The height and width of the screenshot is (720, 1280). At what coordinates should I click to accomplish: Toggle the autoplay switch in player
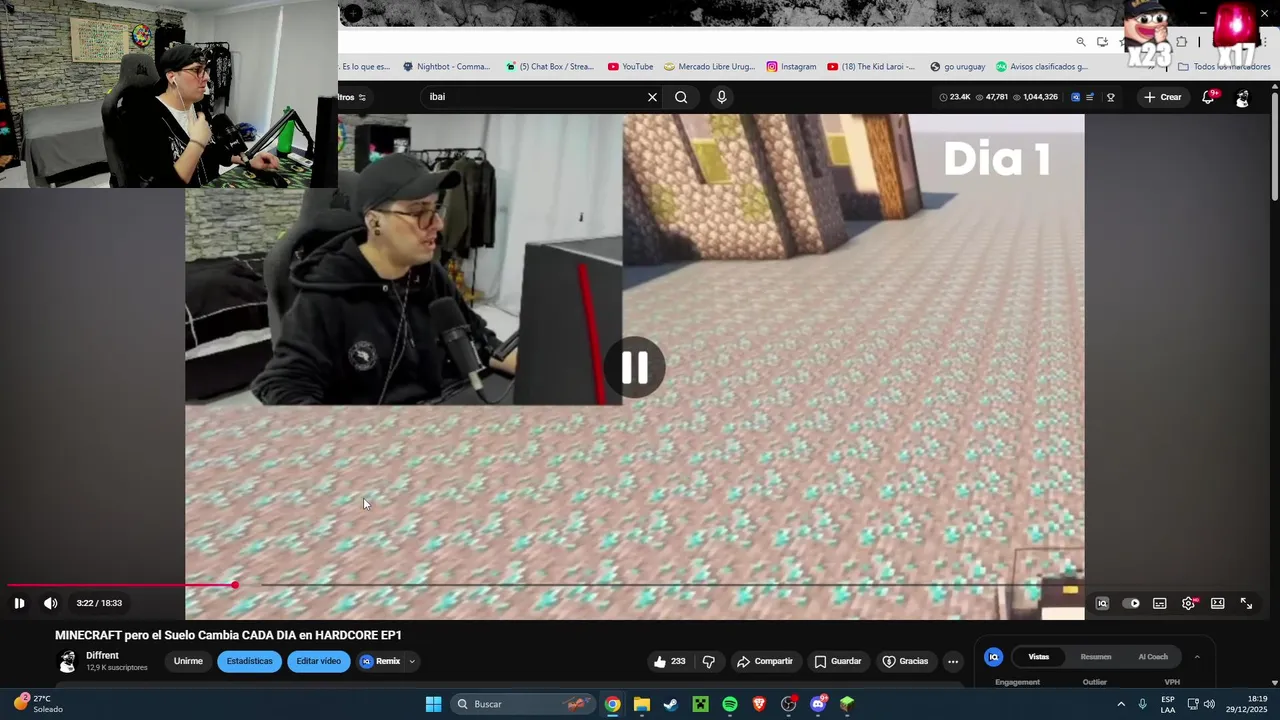(x=1131, y=603)
